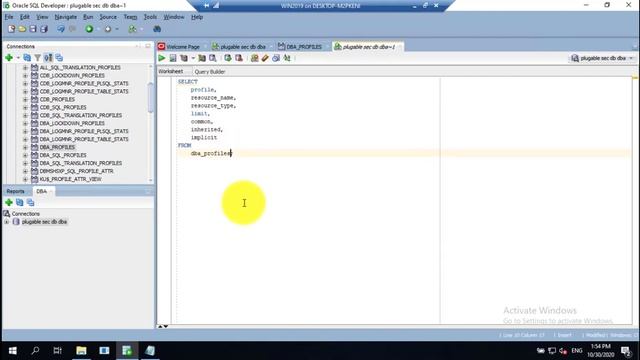This screenshot has width=640, height=360.
Task: Click the Save icon in main toolbar
Action: (33, 29)
